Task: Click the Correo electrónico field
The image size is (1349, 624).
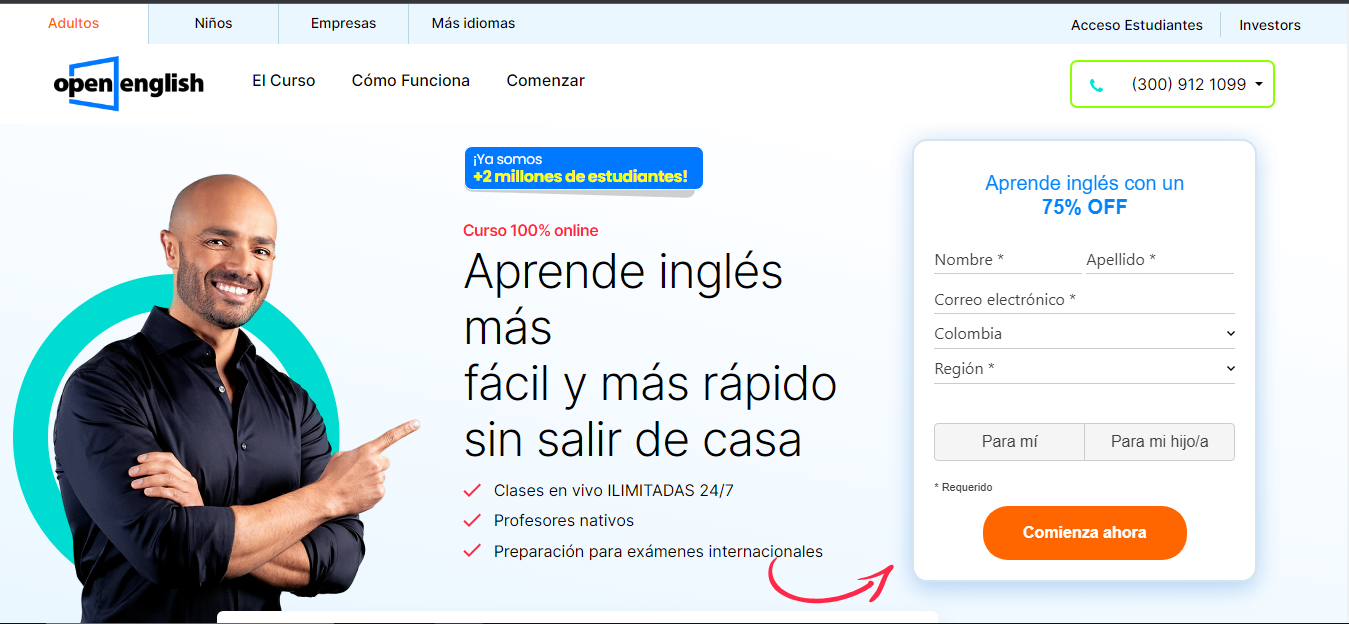Action: [x=1084, y=299]
